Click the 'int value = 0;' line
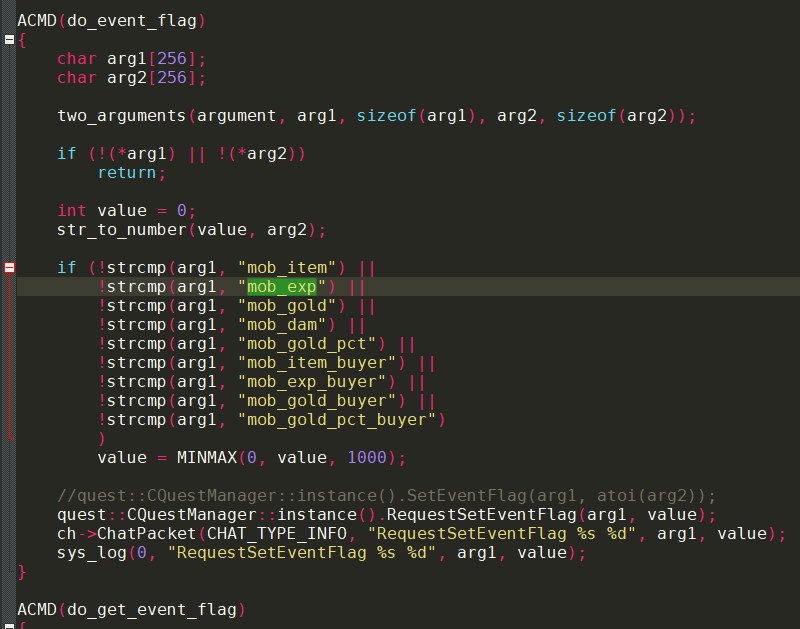This screenshot has width=800, height=629. pos(127,211)
